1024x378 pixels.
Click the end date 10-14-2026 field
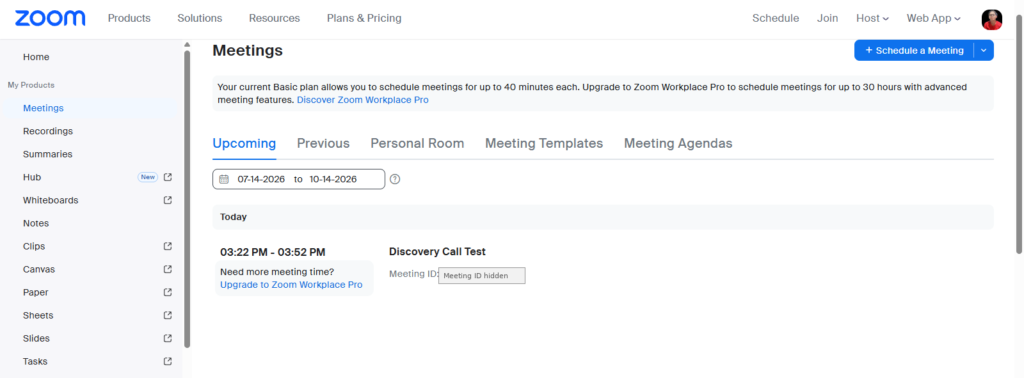tap(333, 179)
